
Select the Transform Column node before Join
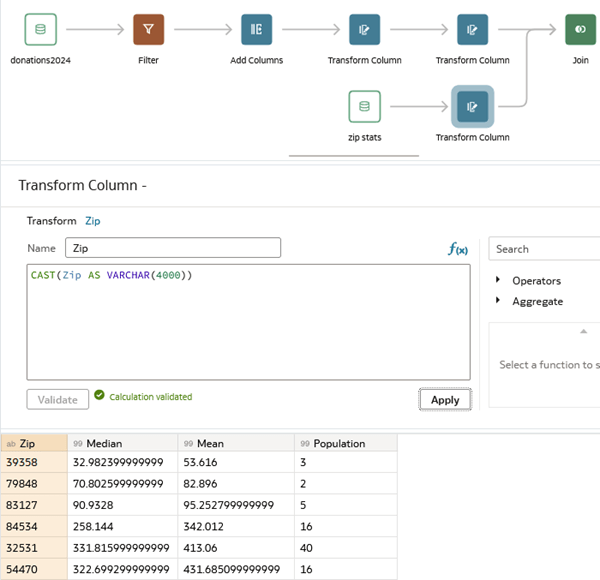point(472,29)
